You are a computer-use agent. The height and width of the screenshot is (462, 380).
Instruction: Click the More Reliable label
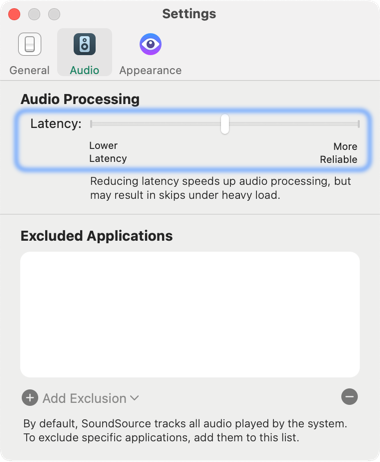339,153
